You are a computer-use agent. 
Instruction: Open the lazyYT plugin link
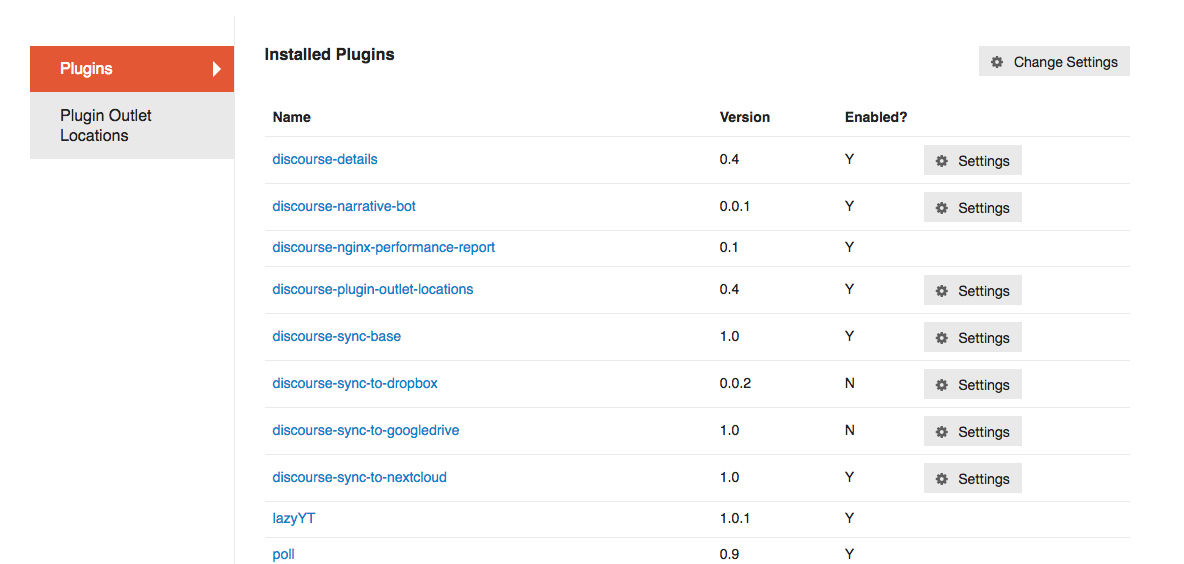coord(294,519)
